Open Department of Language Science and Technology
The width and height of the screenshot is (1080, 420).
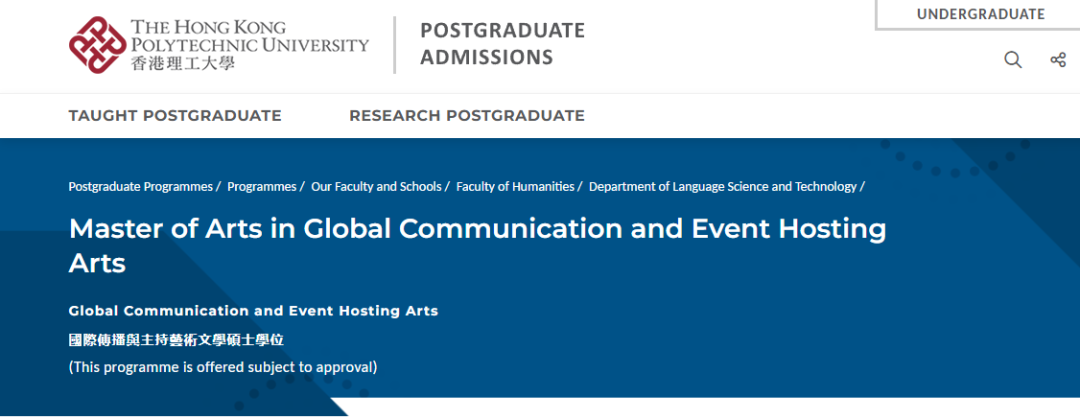coord(722,186)
